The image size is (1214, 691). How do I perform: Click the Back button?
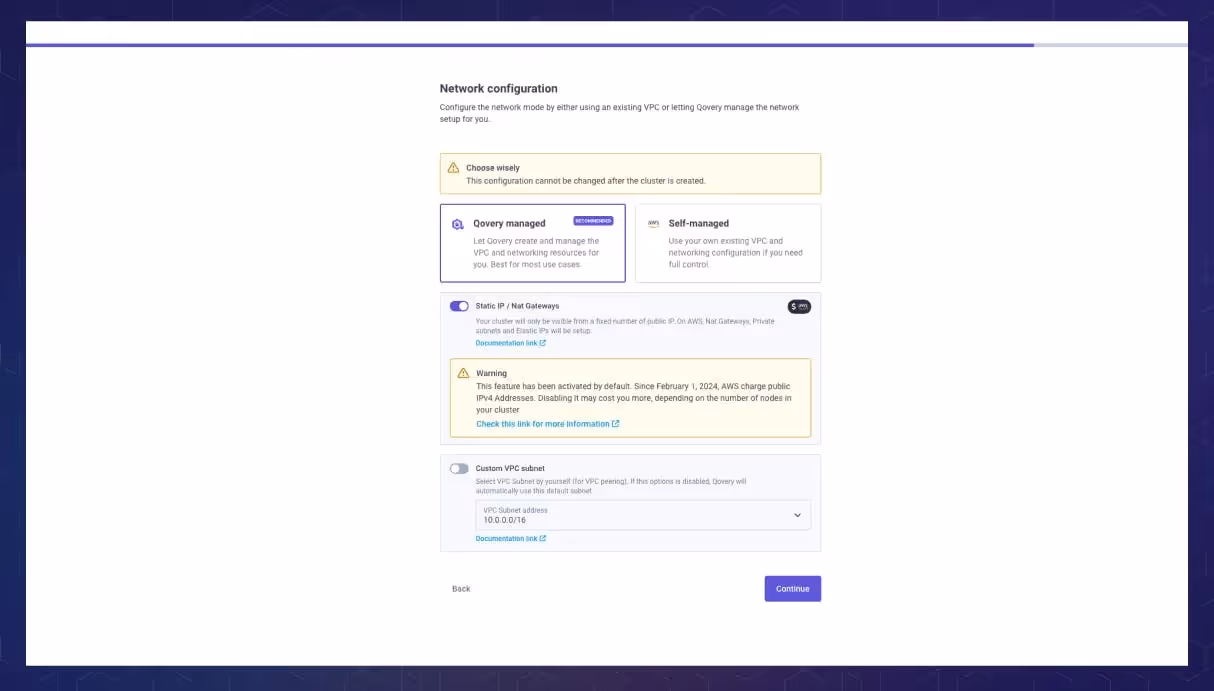[461, 588]
